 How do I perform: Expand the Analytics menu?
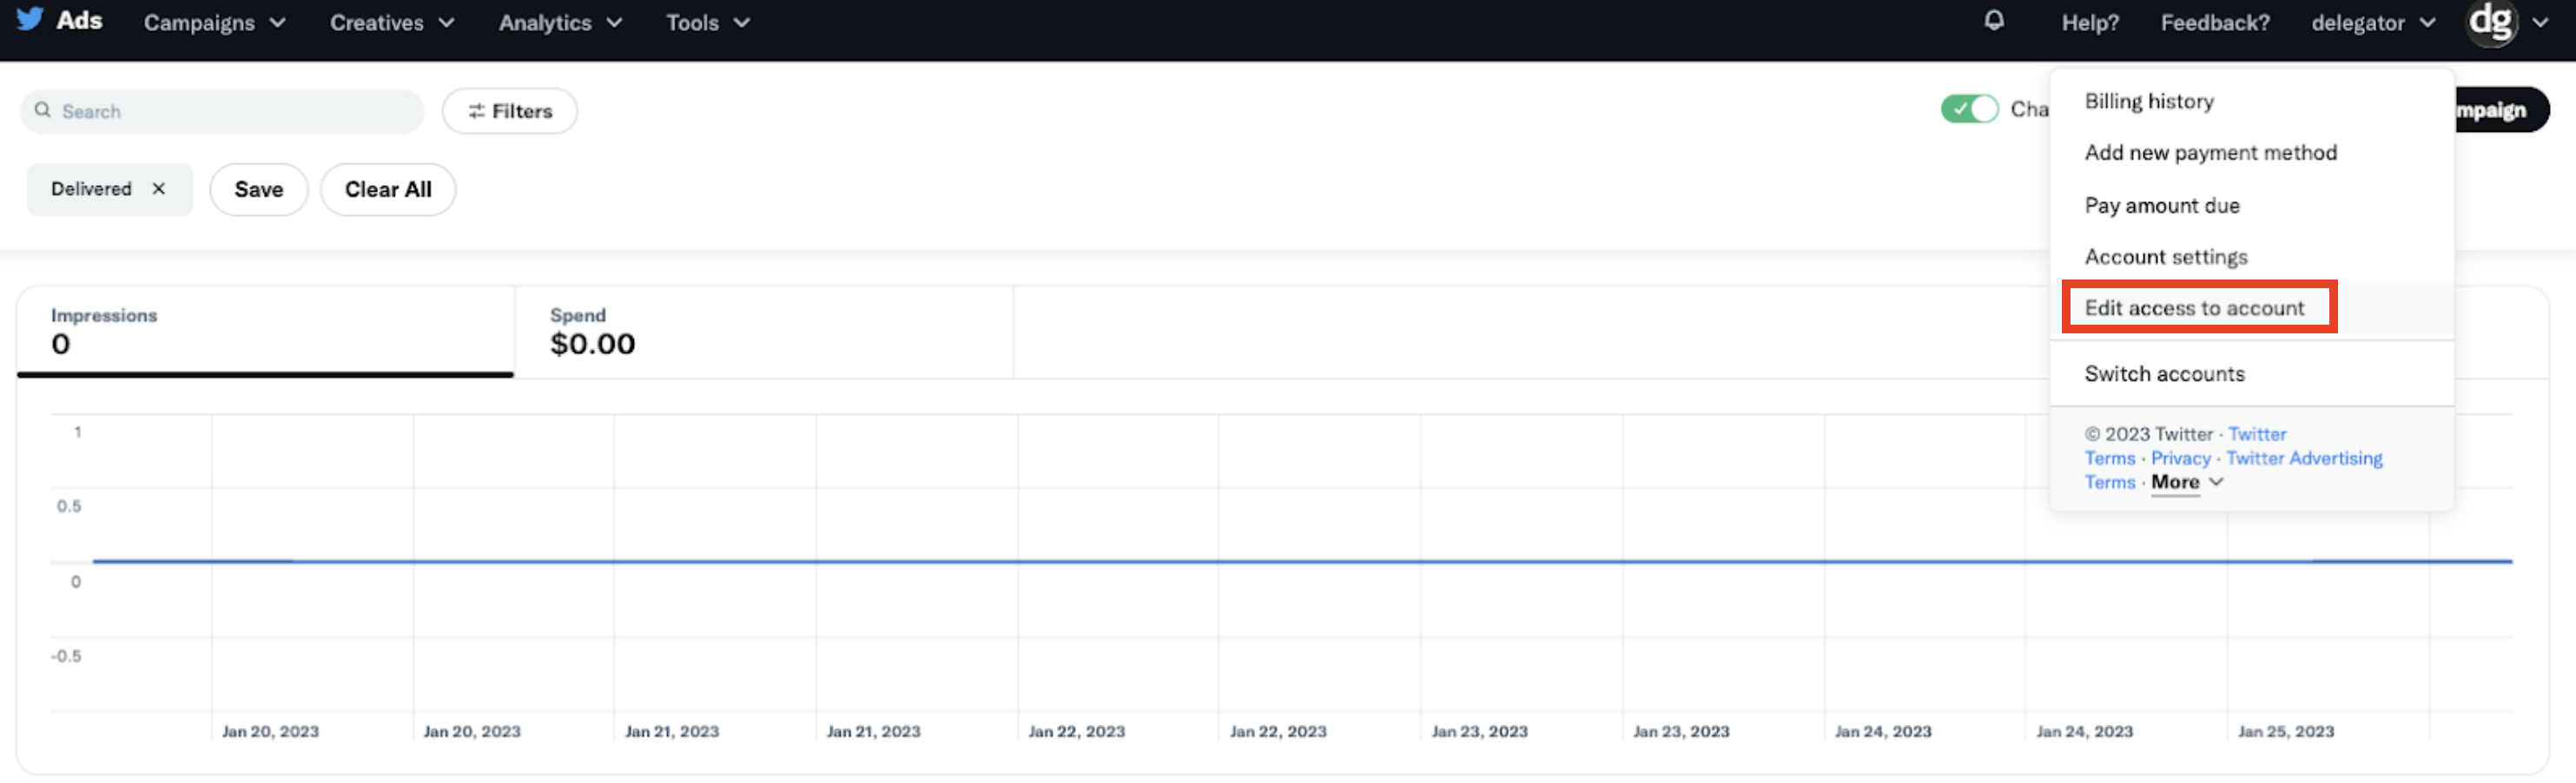(x=560, y=22)
